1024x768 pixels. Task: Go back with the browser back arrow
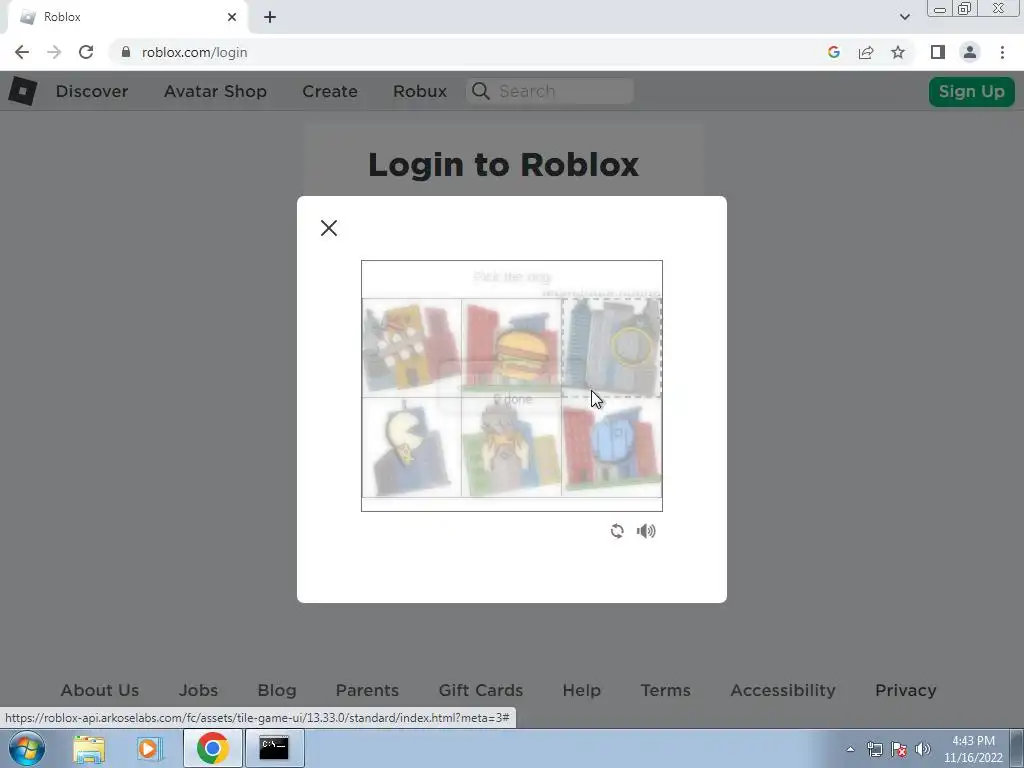(x=22, y=52)
